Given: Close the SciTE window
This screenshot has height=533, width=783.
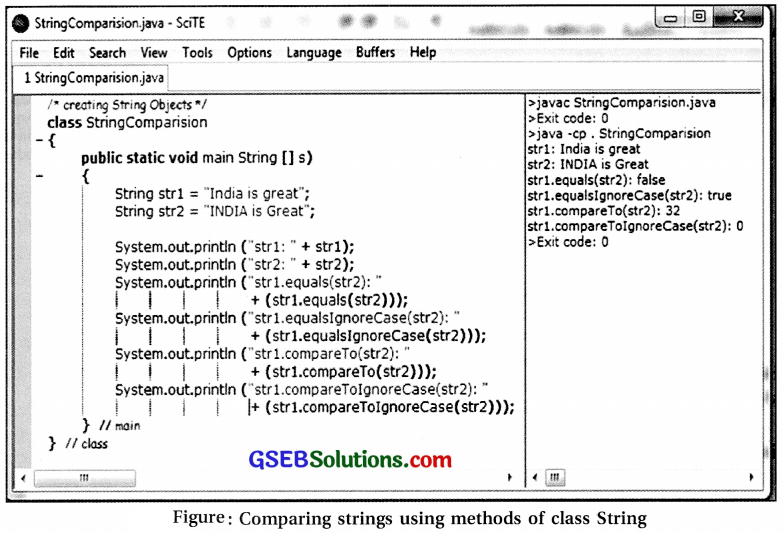Looking at the screenshot, I should pos(738,16).
